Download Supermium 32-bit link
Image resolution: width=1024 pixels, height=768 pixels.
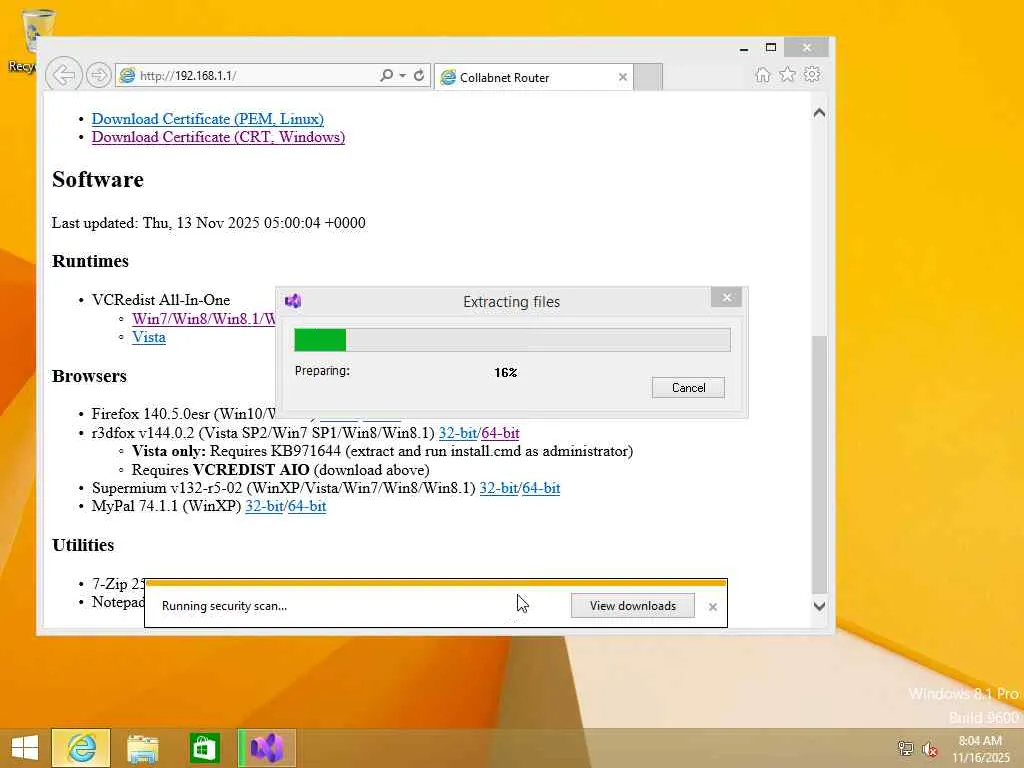coord(499,488)
